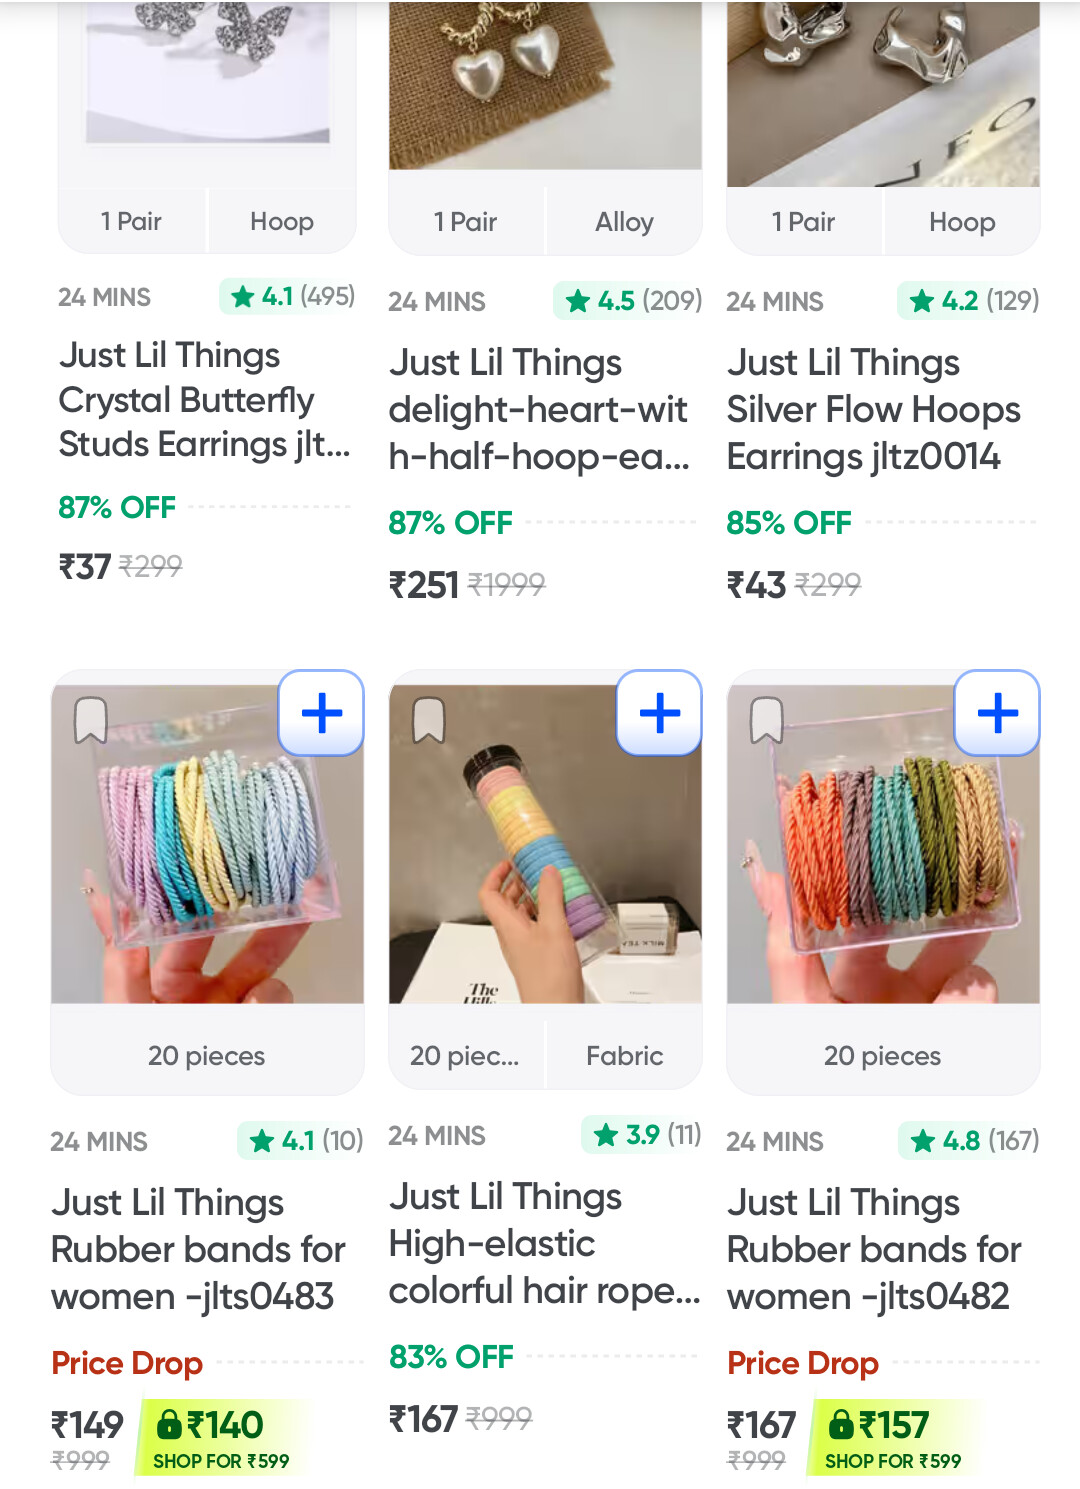Tap the 4.2 star rating for Silver Flow Hoops
This screenshot has height=1489, width=1080.
coord(969,300)
